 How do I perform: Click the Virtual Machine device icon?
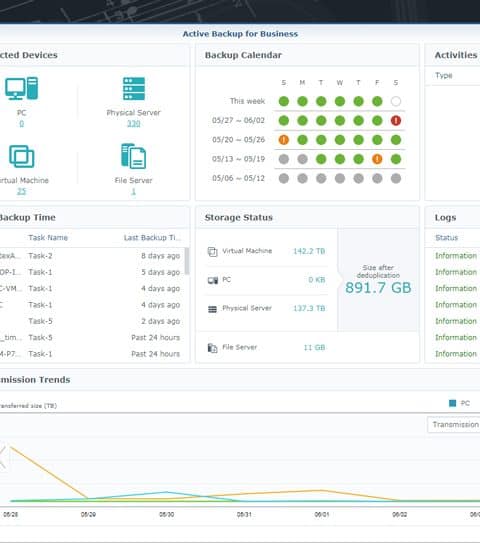(21, 156)
